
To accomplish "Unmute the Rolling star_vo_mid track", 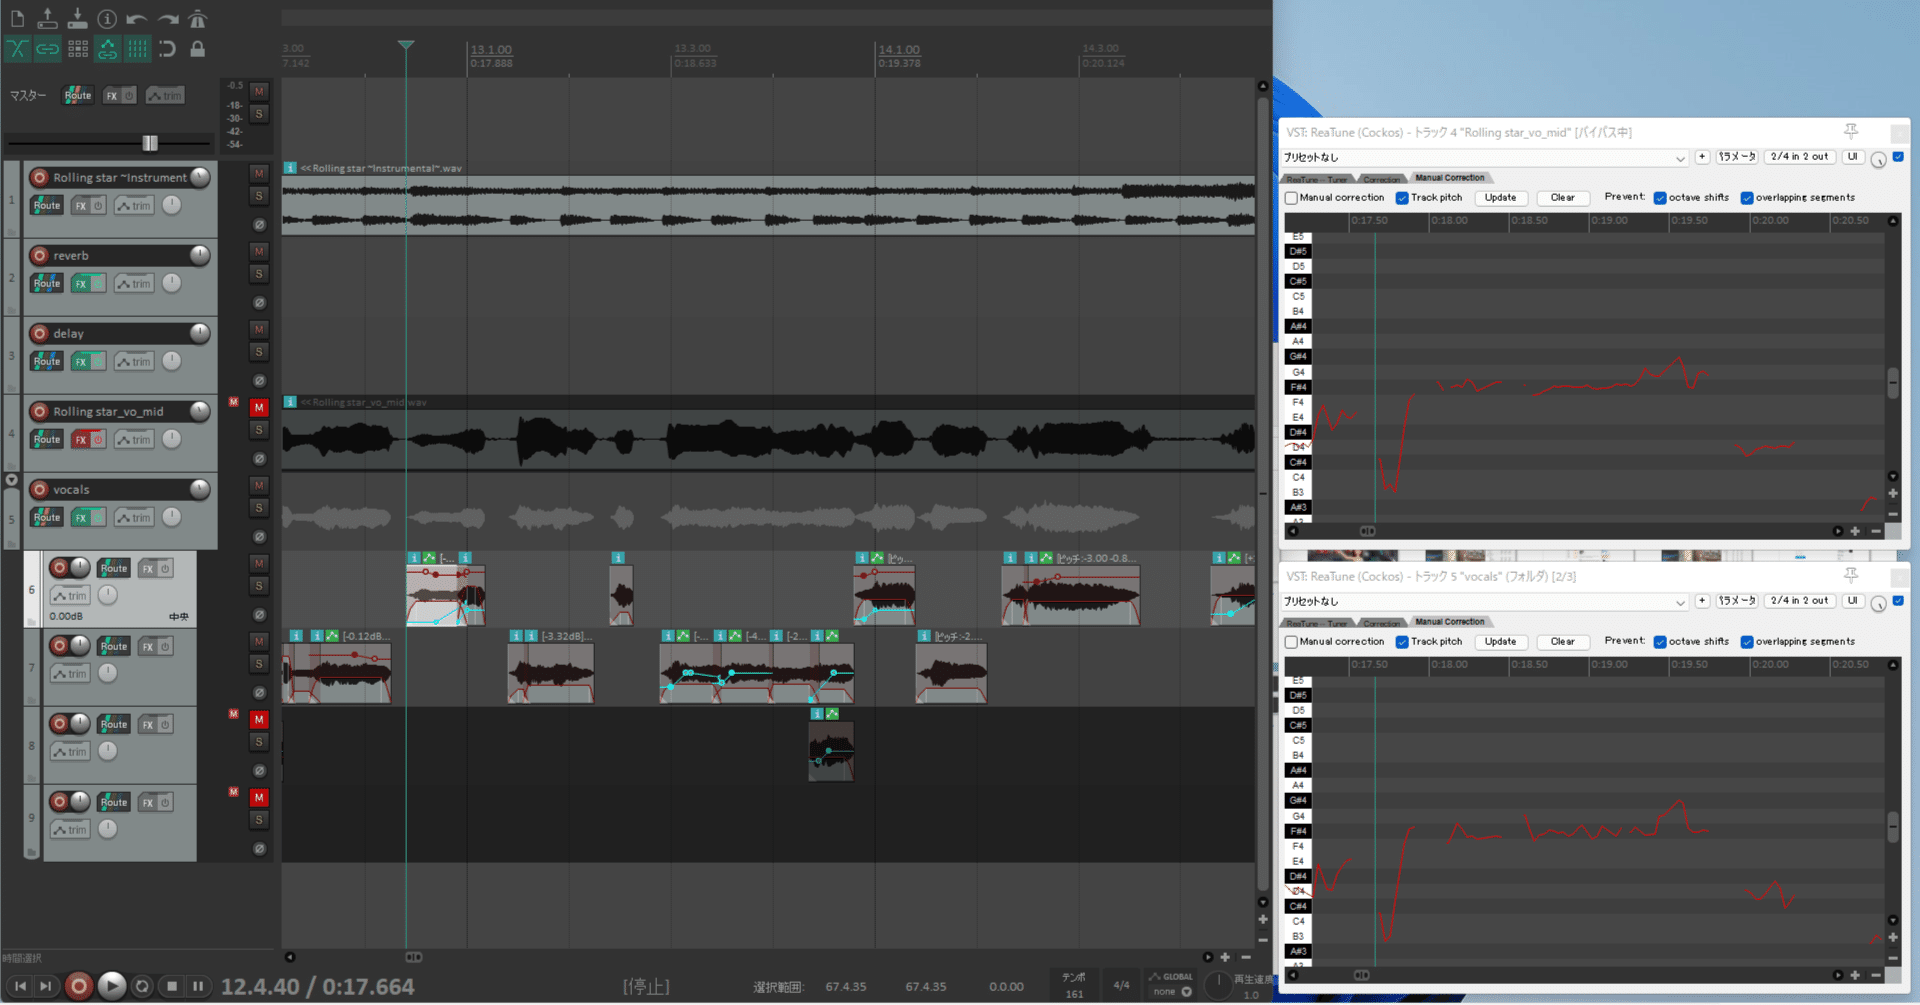I will click(259, 408).
